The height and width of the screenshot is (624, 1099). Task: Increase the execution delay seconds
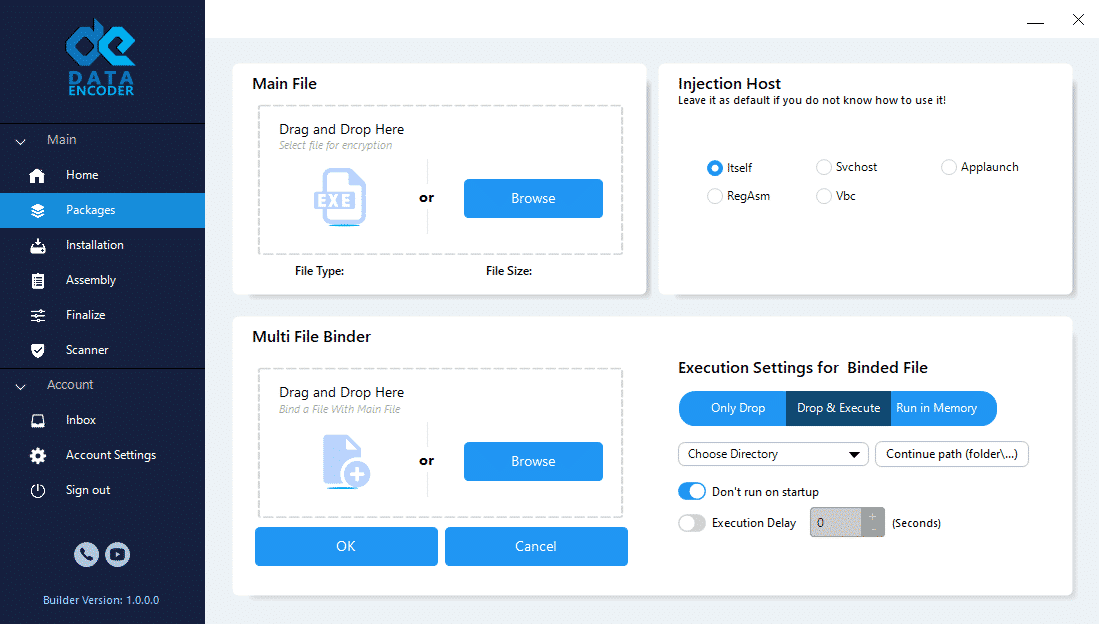(873, 515)
